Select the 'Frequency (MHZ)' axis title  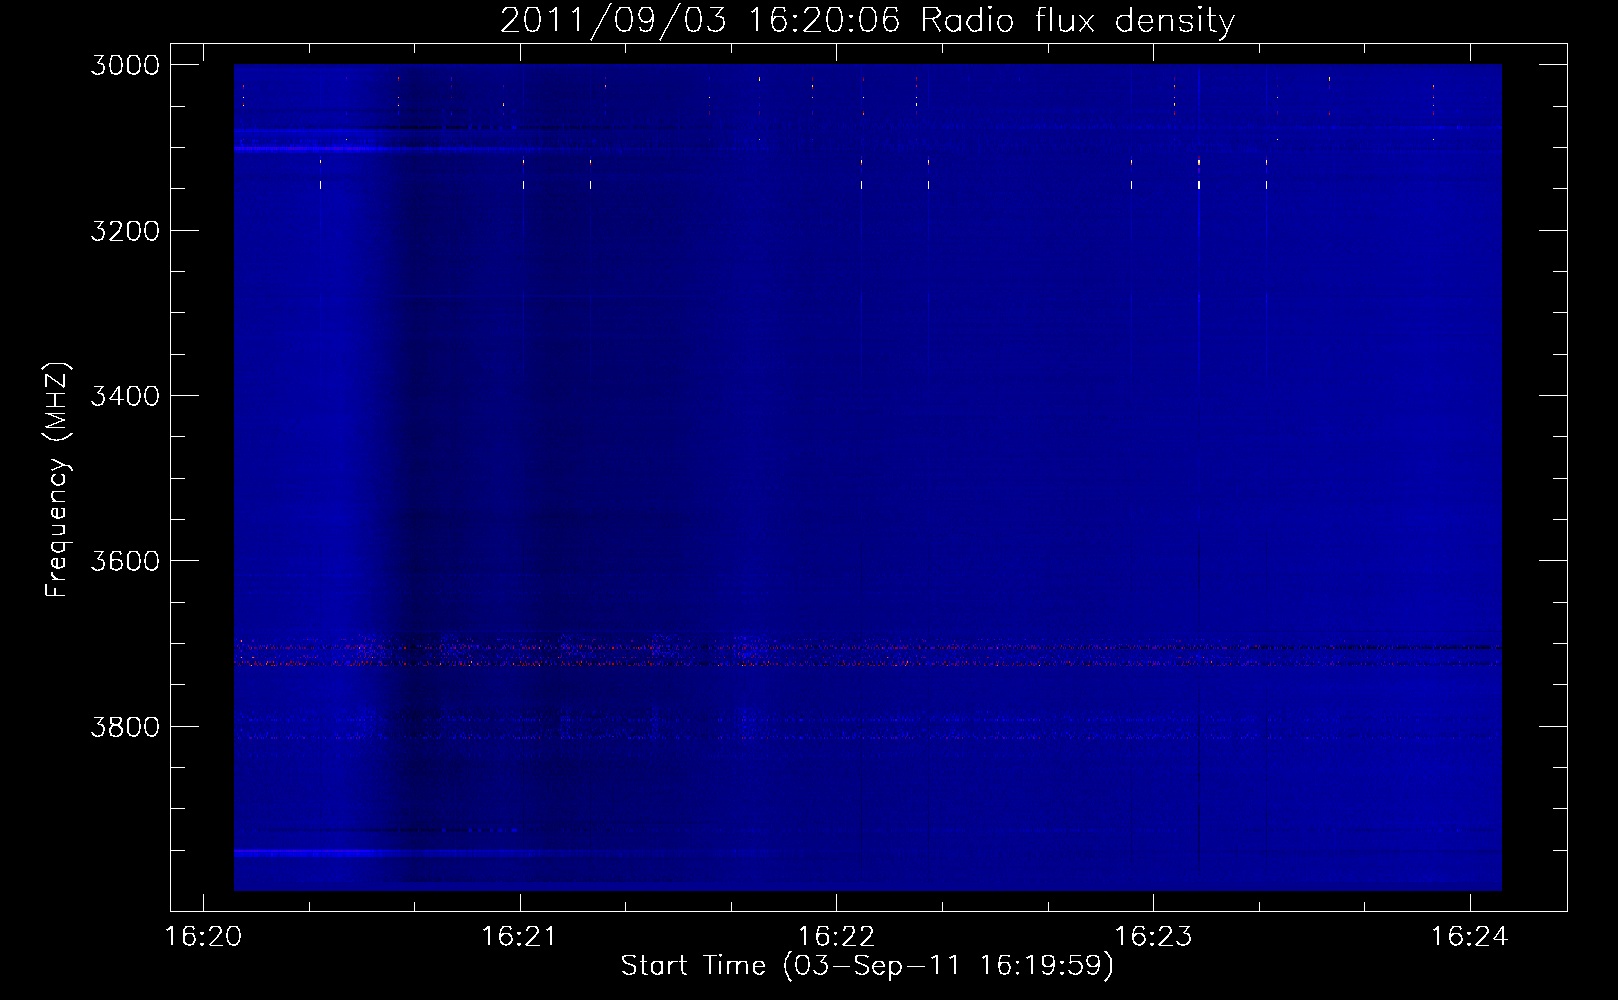coord(57,480)
